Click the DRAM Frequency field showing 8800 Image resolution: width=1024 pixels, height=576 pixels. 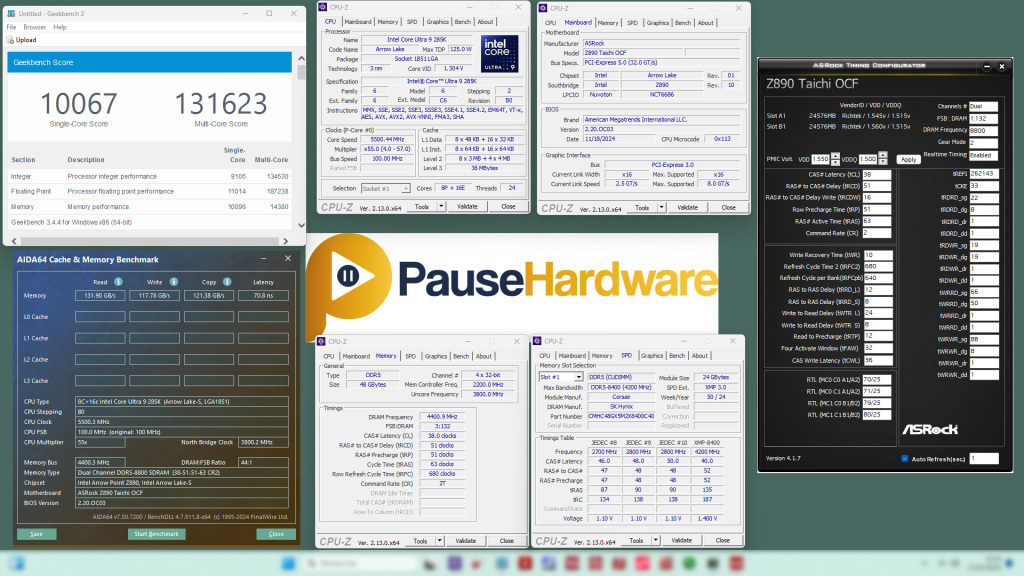point(984,130)
